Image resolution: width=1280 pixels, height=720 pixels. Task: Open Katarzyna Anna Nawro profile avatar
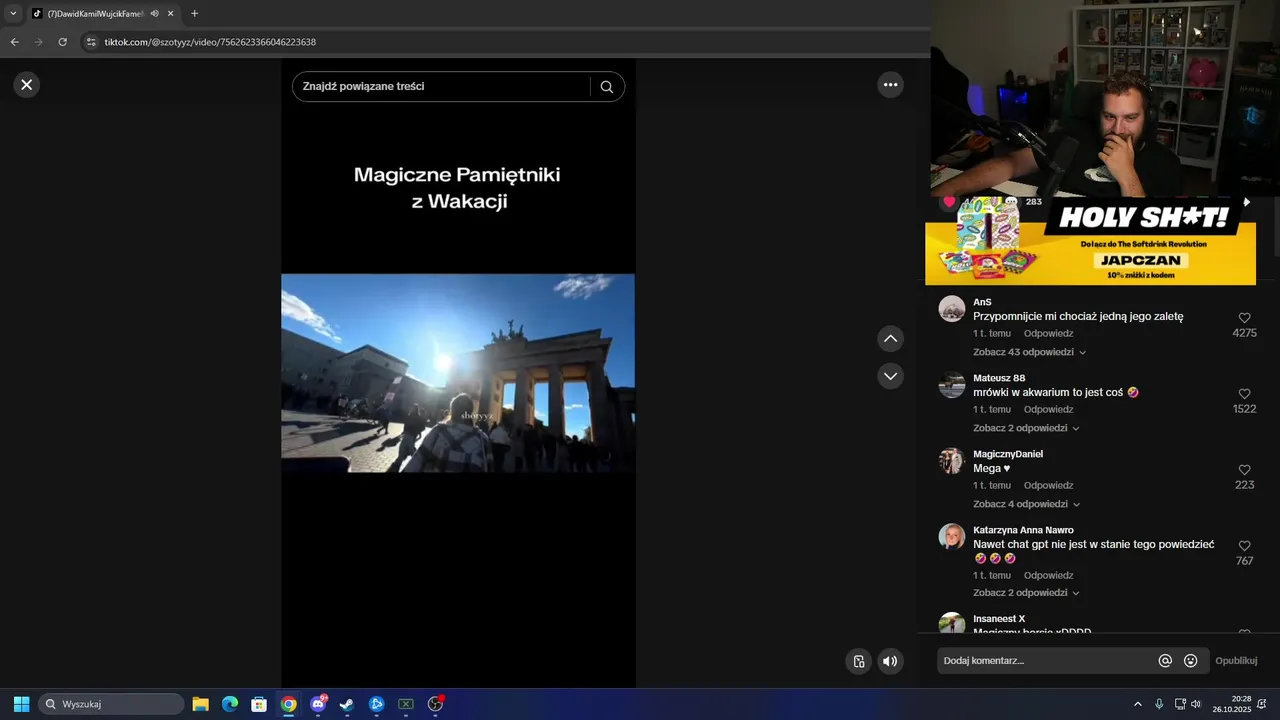[x=952, y=537]
